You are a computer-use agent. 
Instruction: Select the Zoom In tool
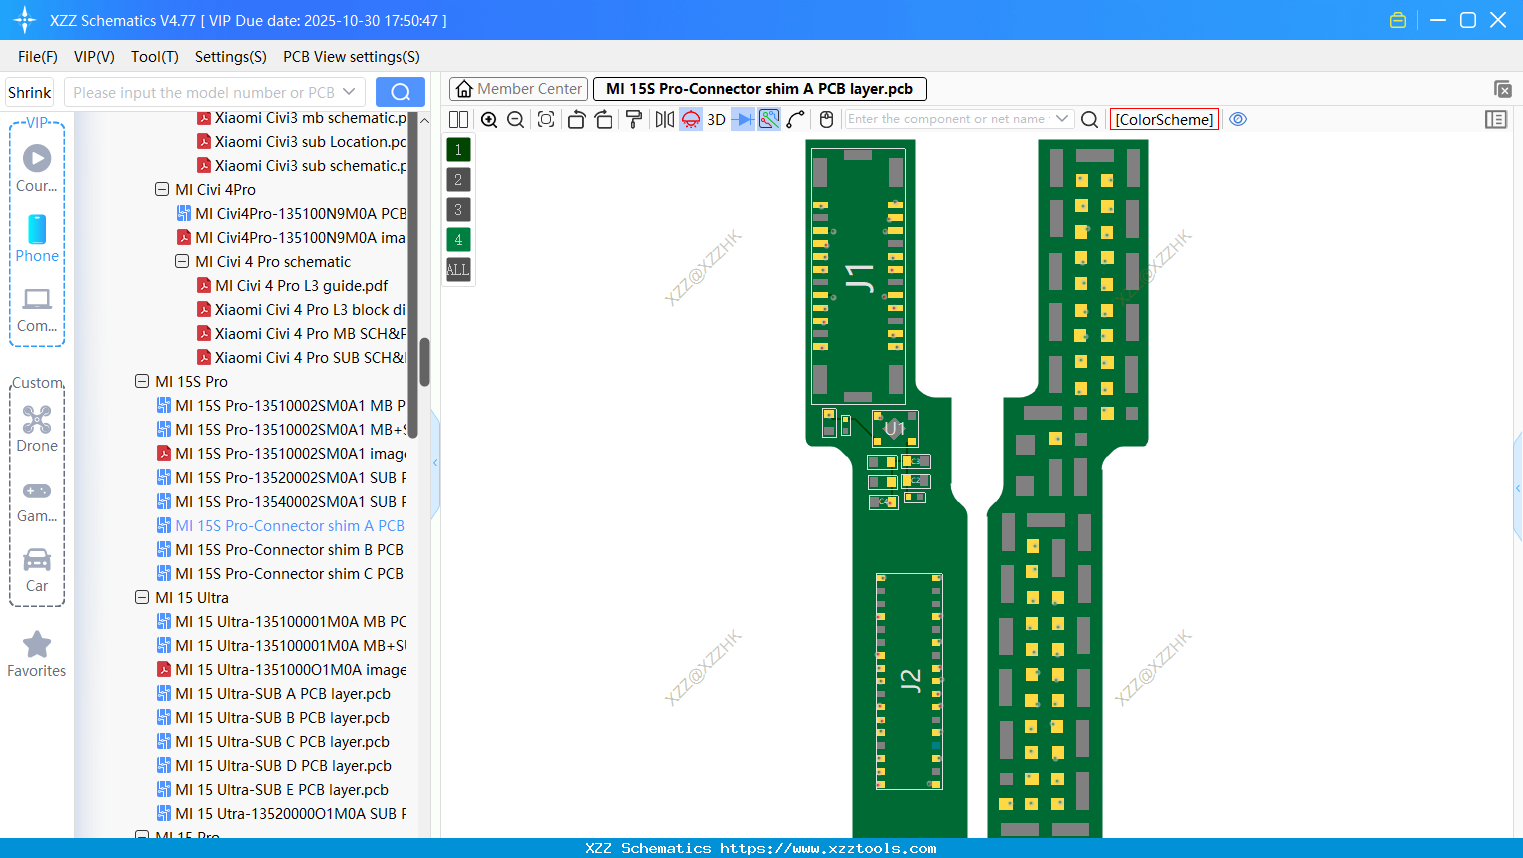click(x=489, y=119)
